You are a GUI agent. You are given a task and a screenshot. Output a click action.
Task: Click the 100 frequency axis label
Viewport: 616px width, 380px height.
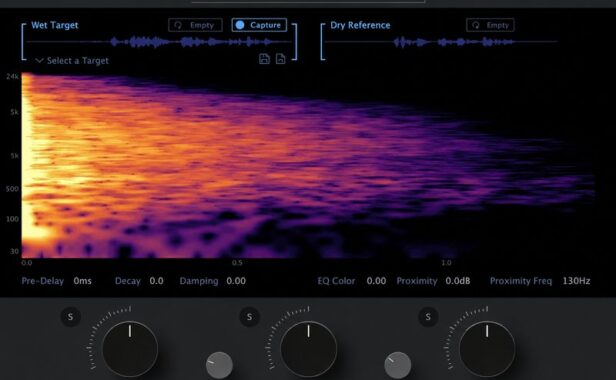[x=12, y=219]
